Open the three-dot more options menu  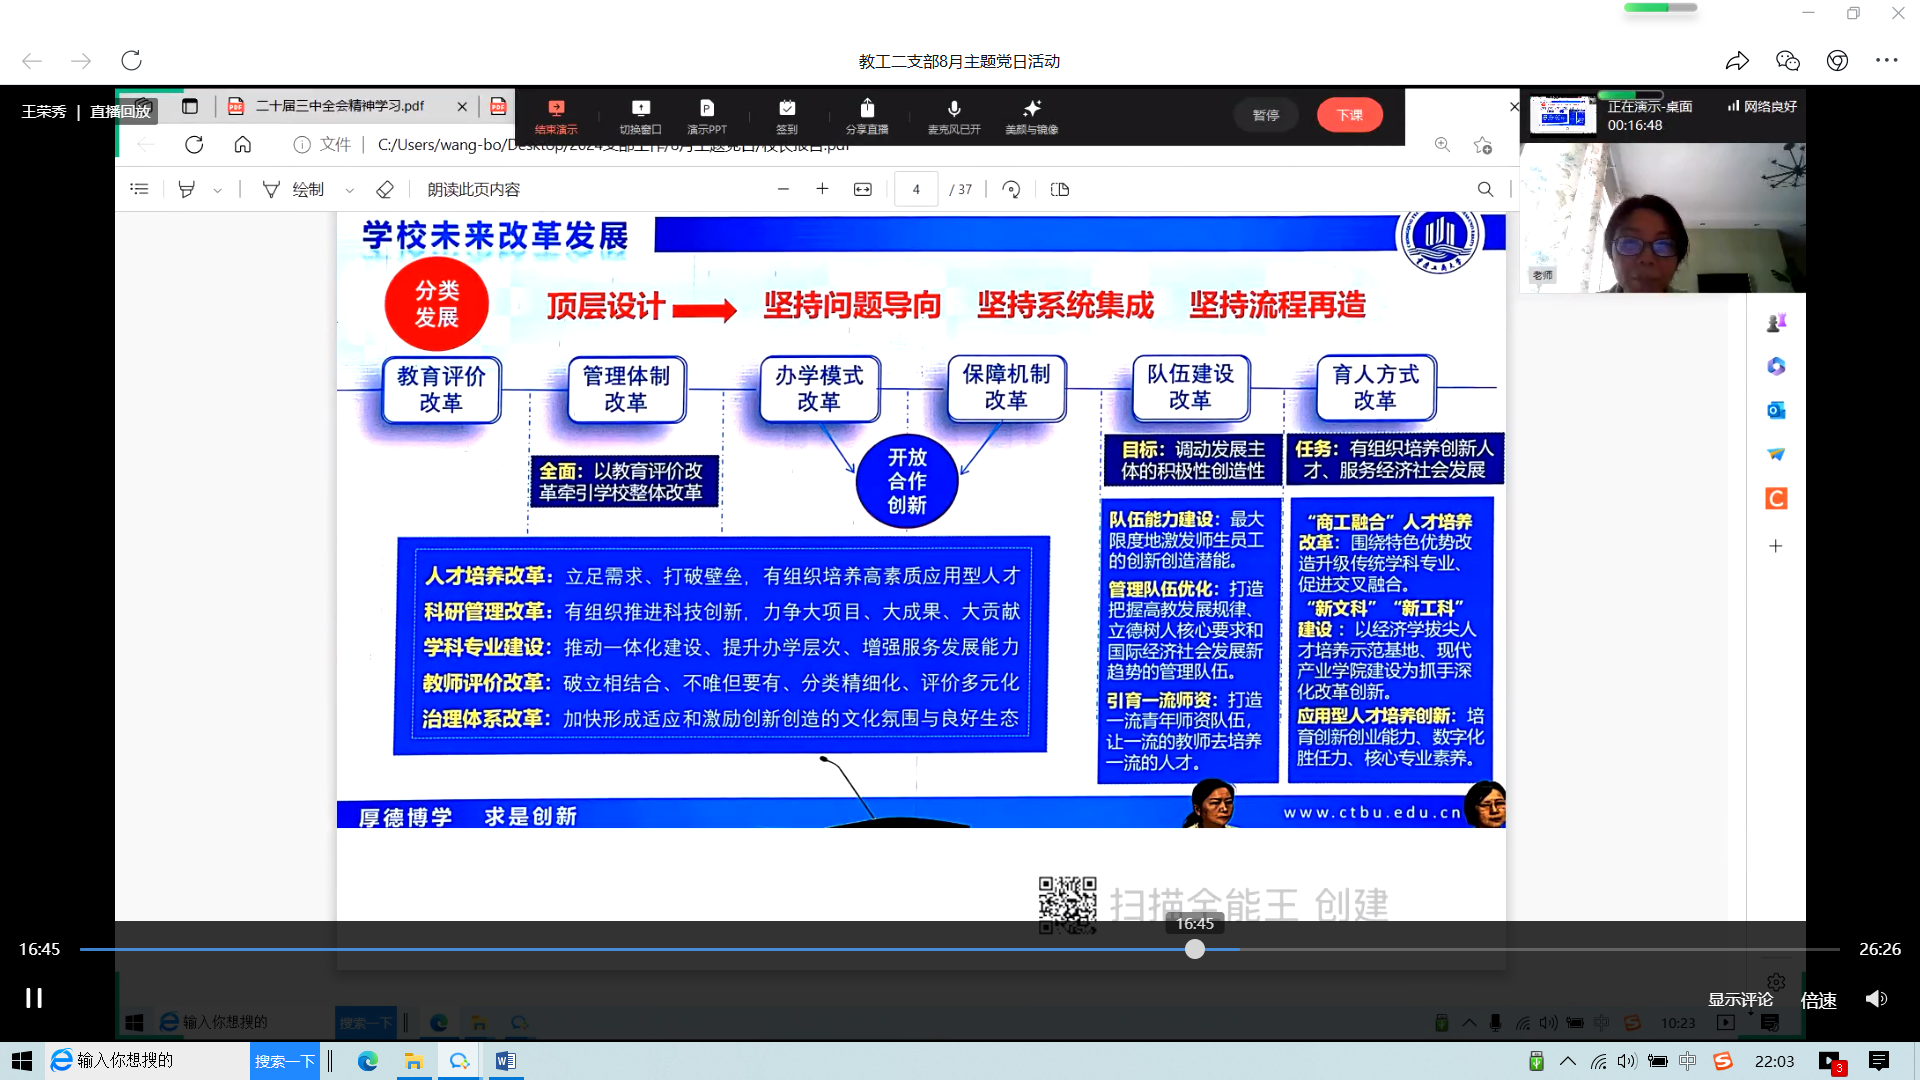click(x=1886, y=61)
